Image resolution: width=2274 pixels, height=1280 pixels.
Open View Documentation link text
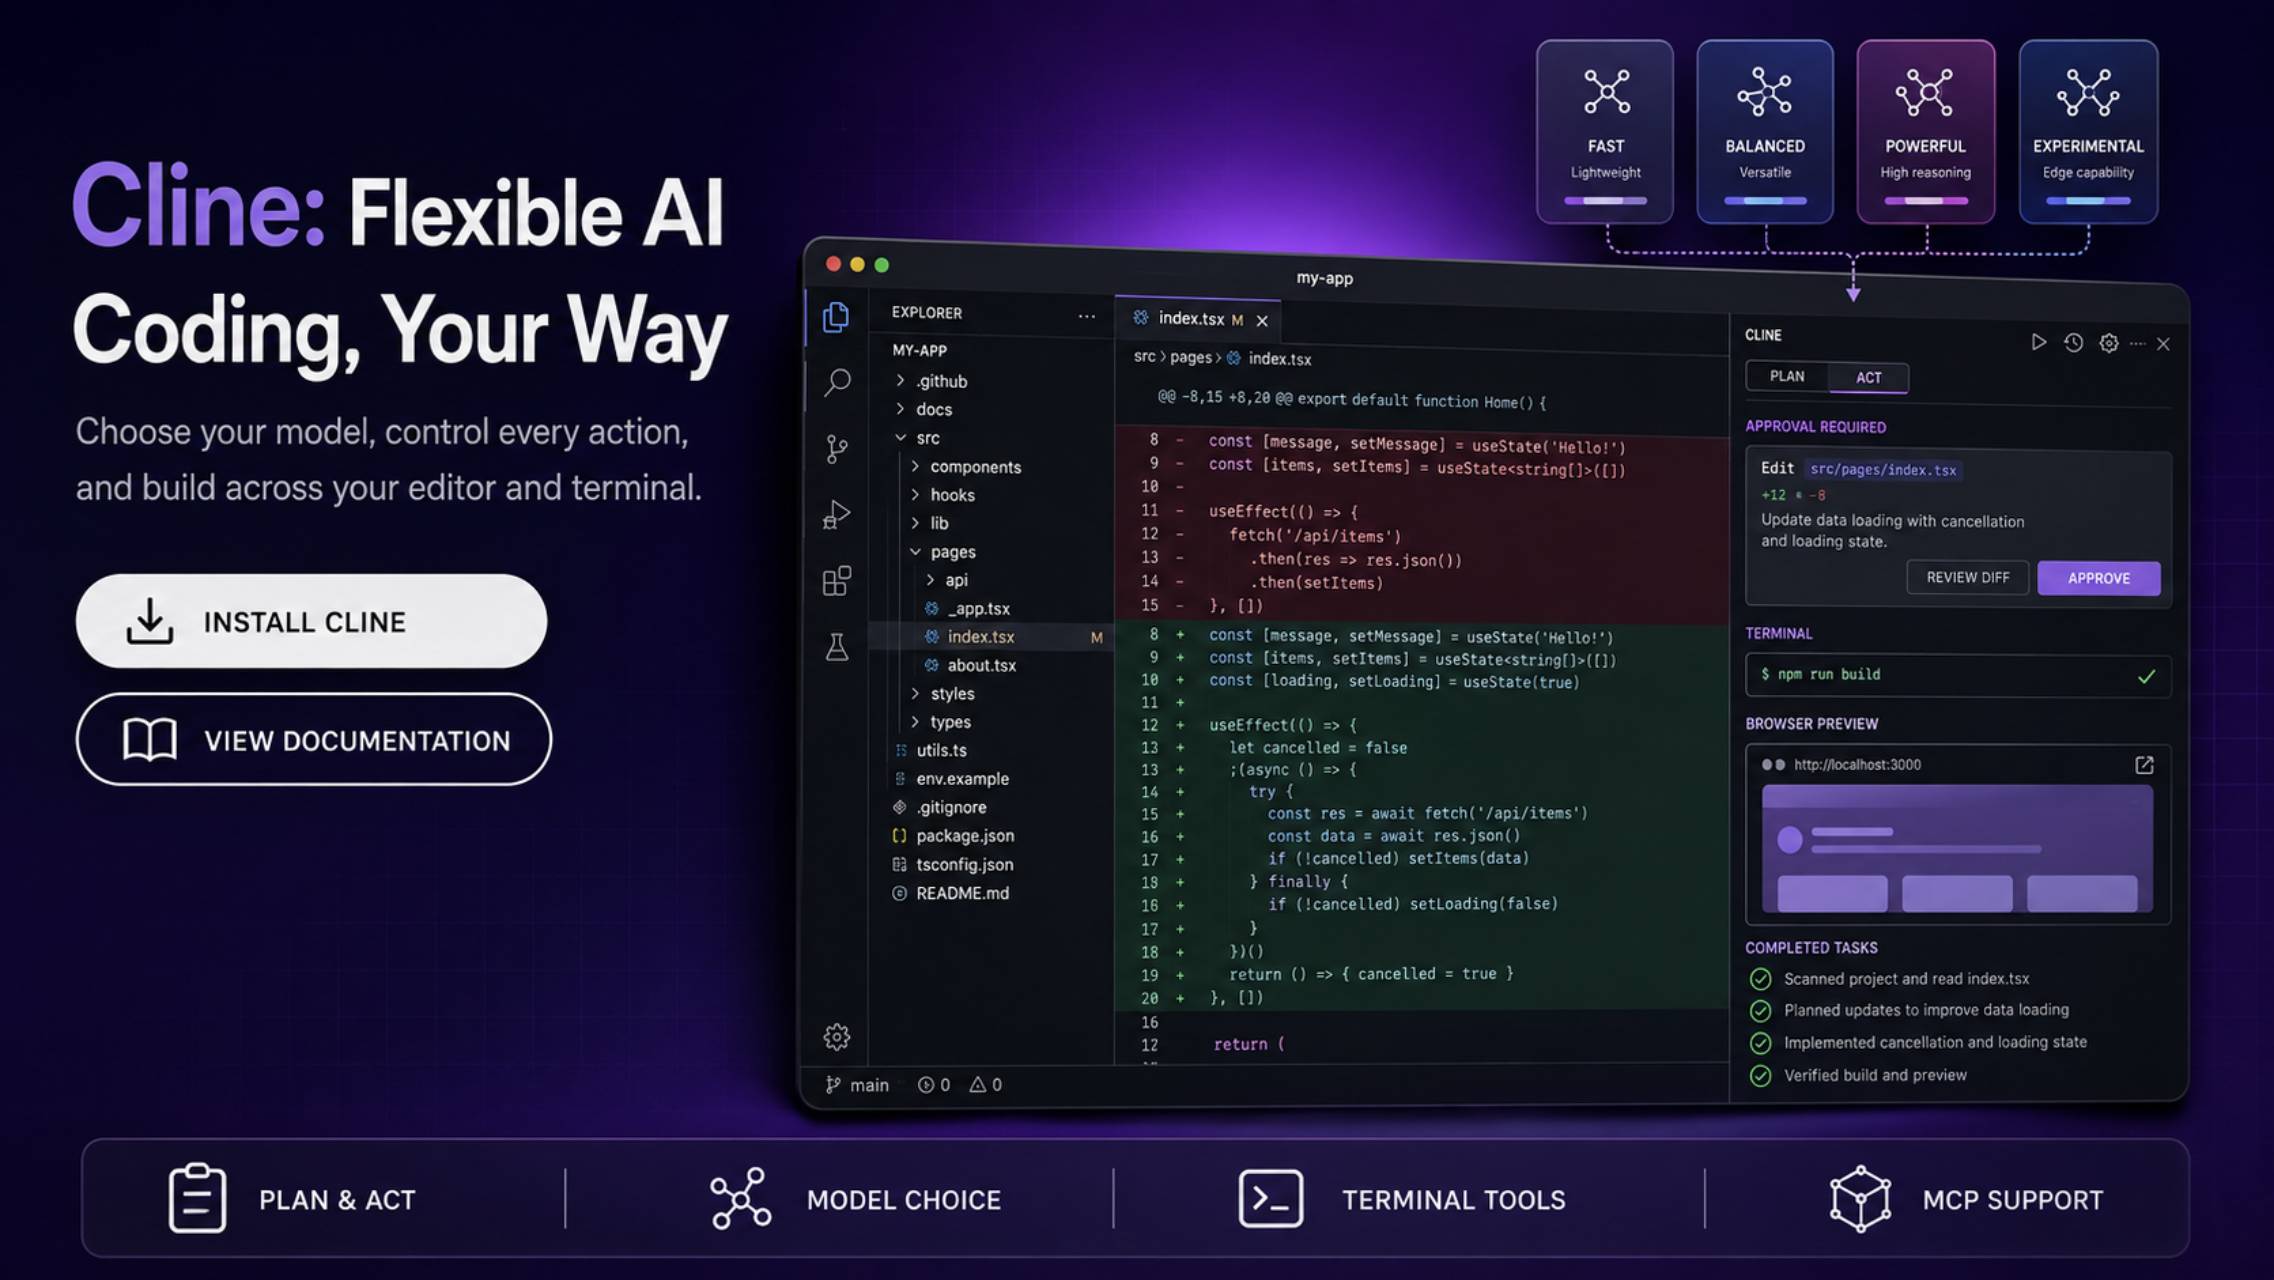pos(357,741)
